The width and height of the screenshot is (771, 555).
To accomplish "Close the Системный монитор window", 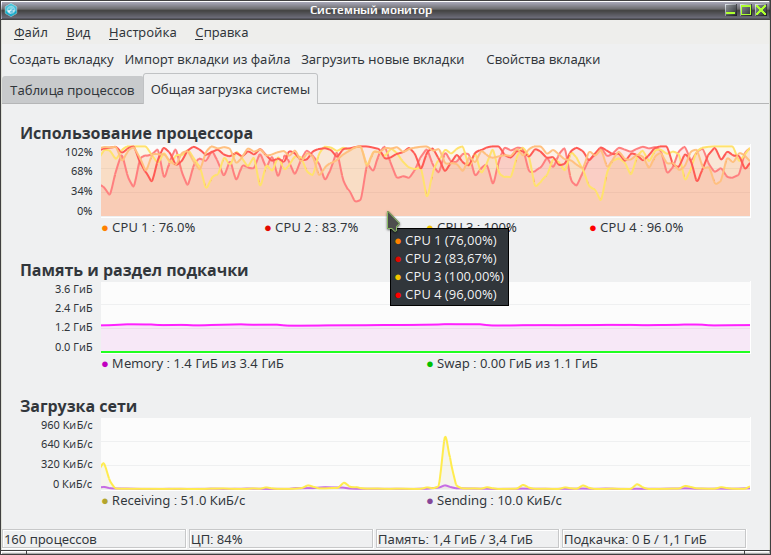I will [x=761, y=10].
